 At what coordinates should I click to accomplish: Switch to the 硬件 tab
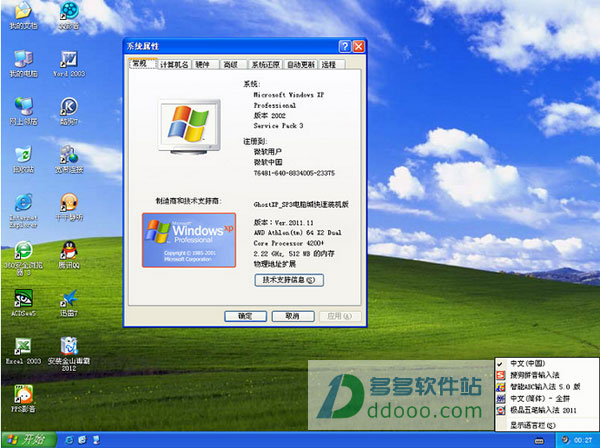click(x=206, y=65)
